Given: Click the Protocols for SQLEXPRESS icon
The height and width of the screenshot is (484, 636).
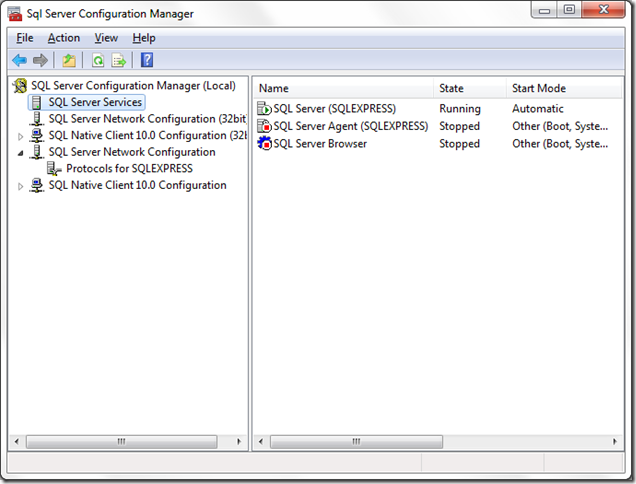Looking at the screenshot, I should click(x=54, y=168).
